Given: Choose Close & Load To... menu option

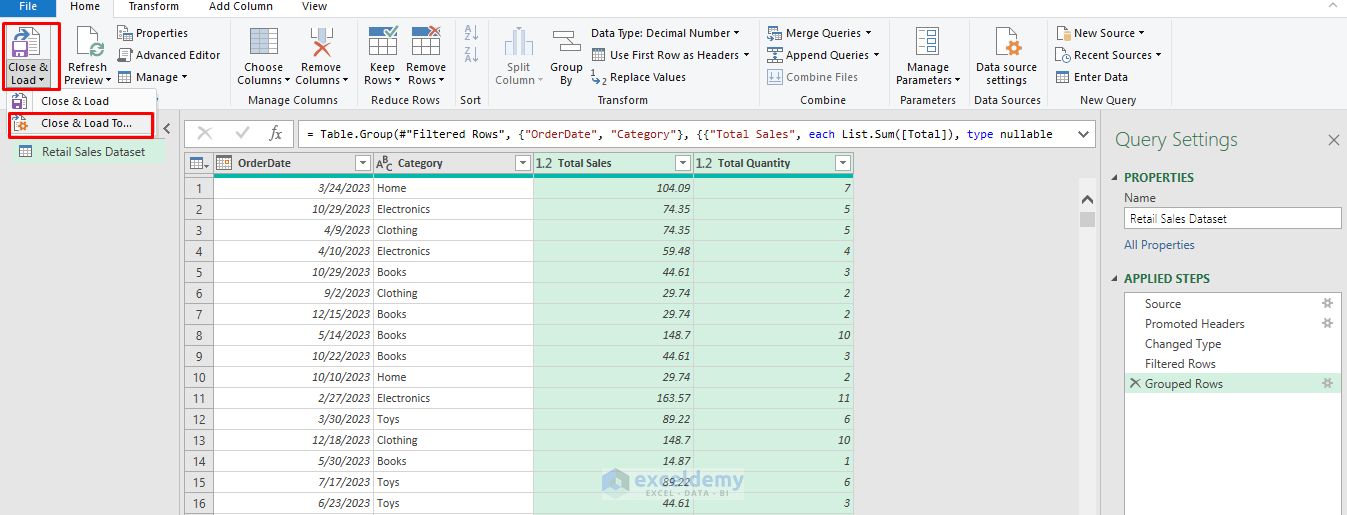Looking at the screenshot, I should click(81, 124).
